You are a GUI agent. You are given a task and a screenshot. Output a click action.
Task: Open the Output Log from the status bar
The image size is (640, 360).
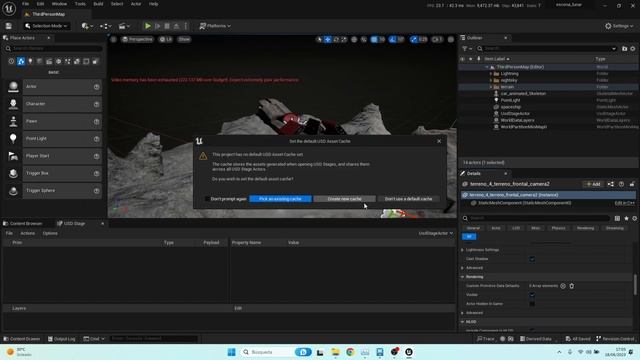pos(61,339)
